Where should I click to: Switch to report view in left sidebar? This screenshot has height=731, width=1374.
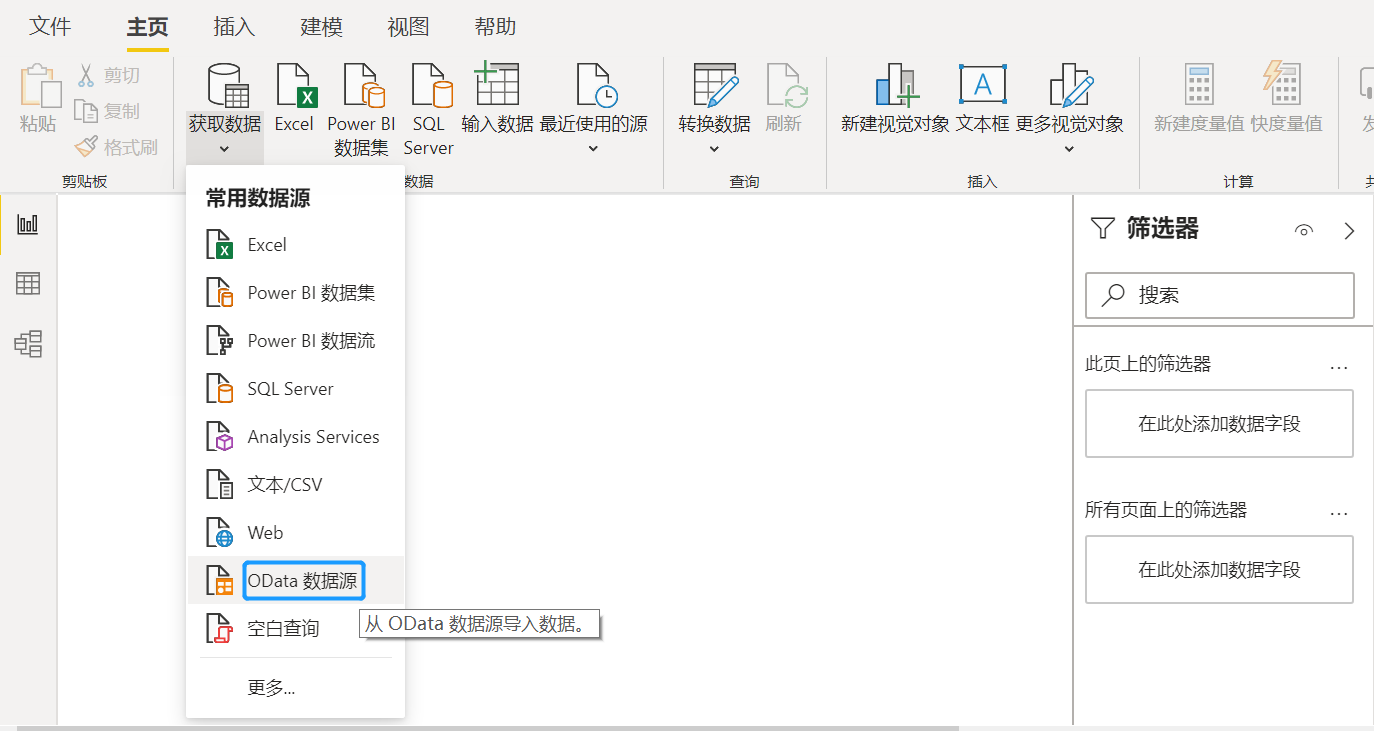[x=28, y=224]
